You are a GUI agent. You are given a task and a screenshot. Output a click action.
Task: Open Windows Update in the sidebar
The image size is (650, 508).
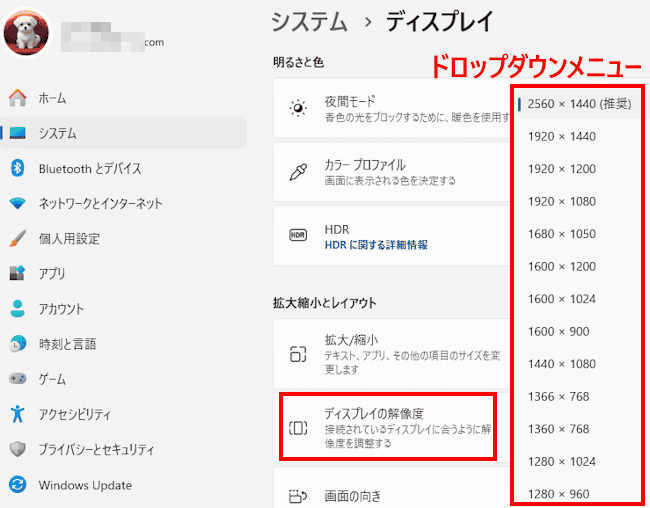85,485
